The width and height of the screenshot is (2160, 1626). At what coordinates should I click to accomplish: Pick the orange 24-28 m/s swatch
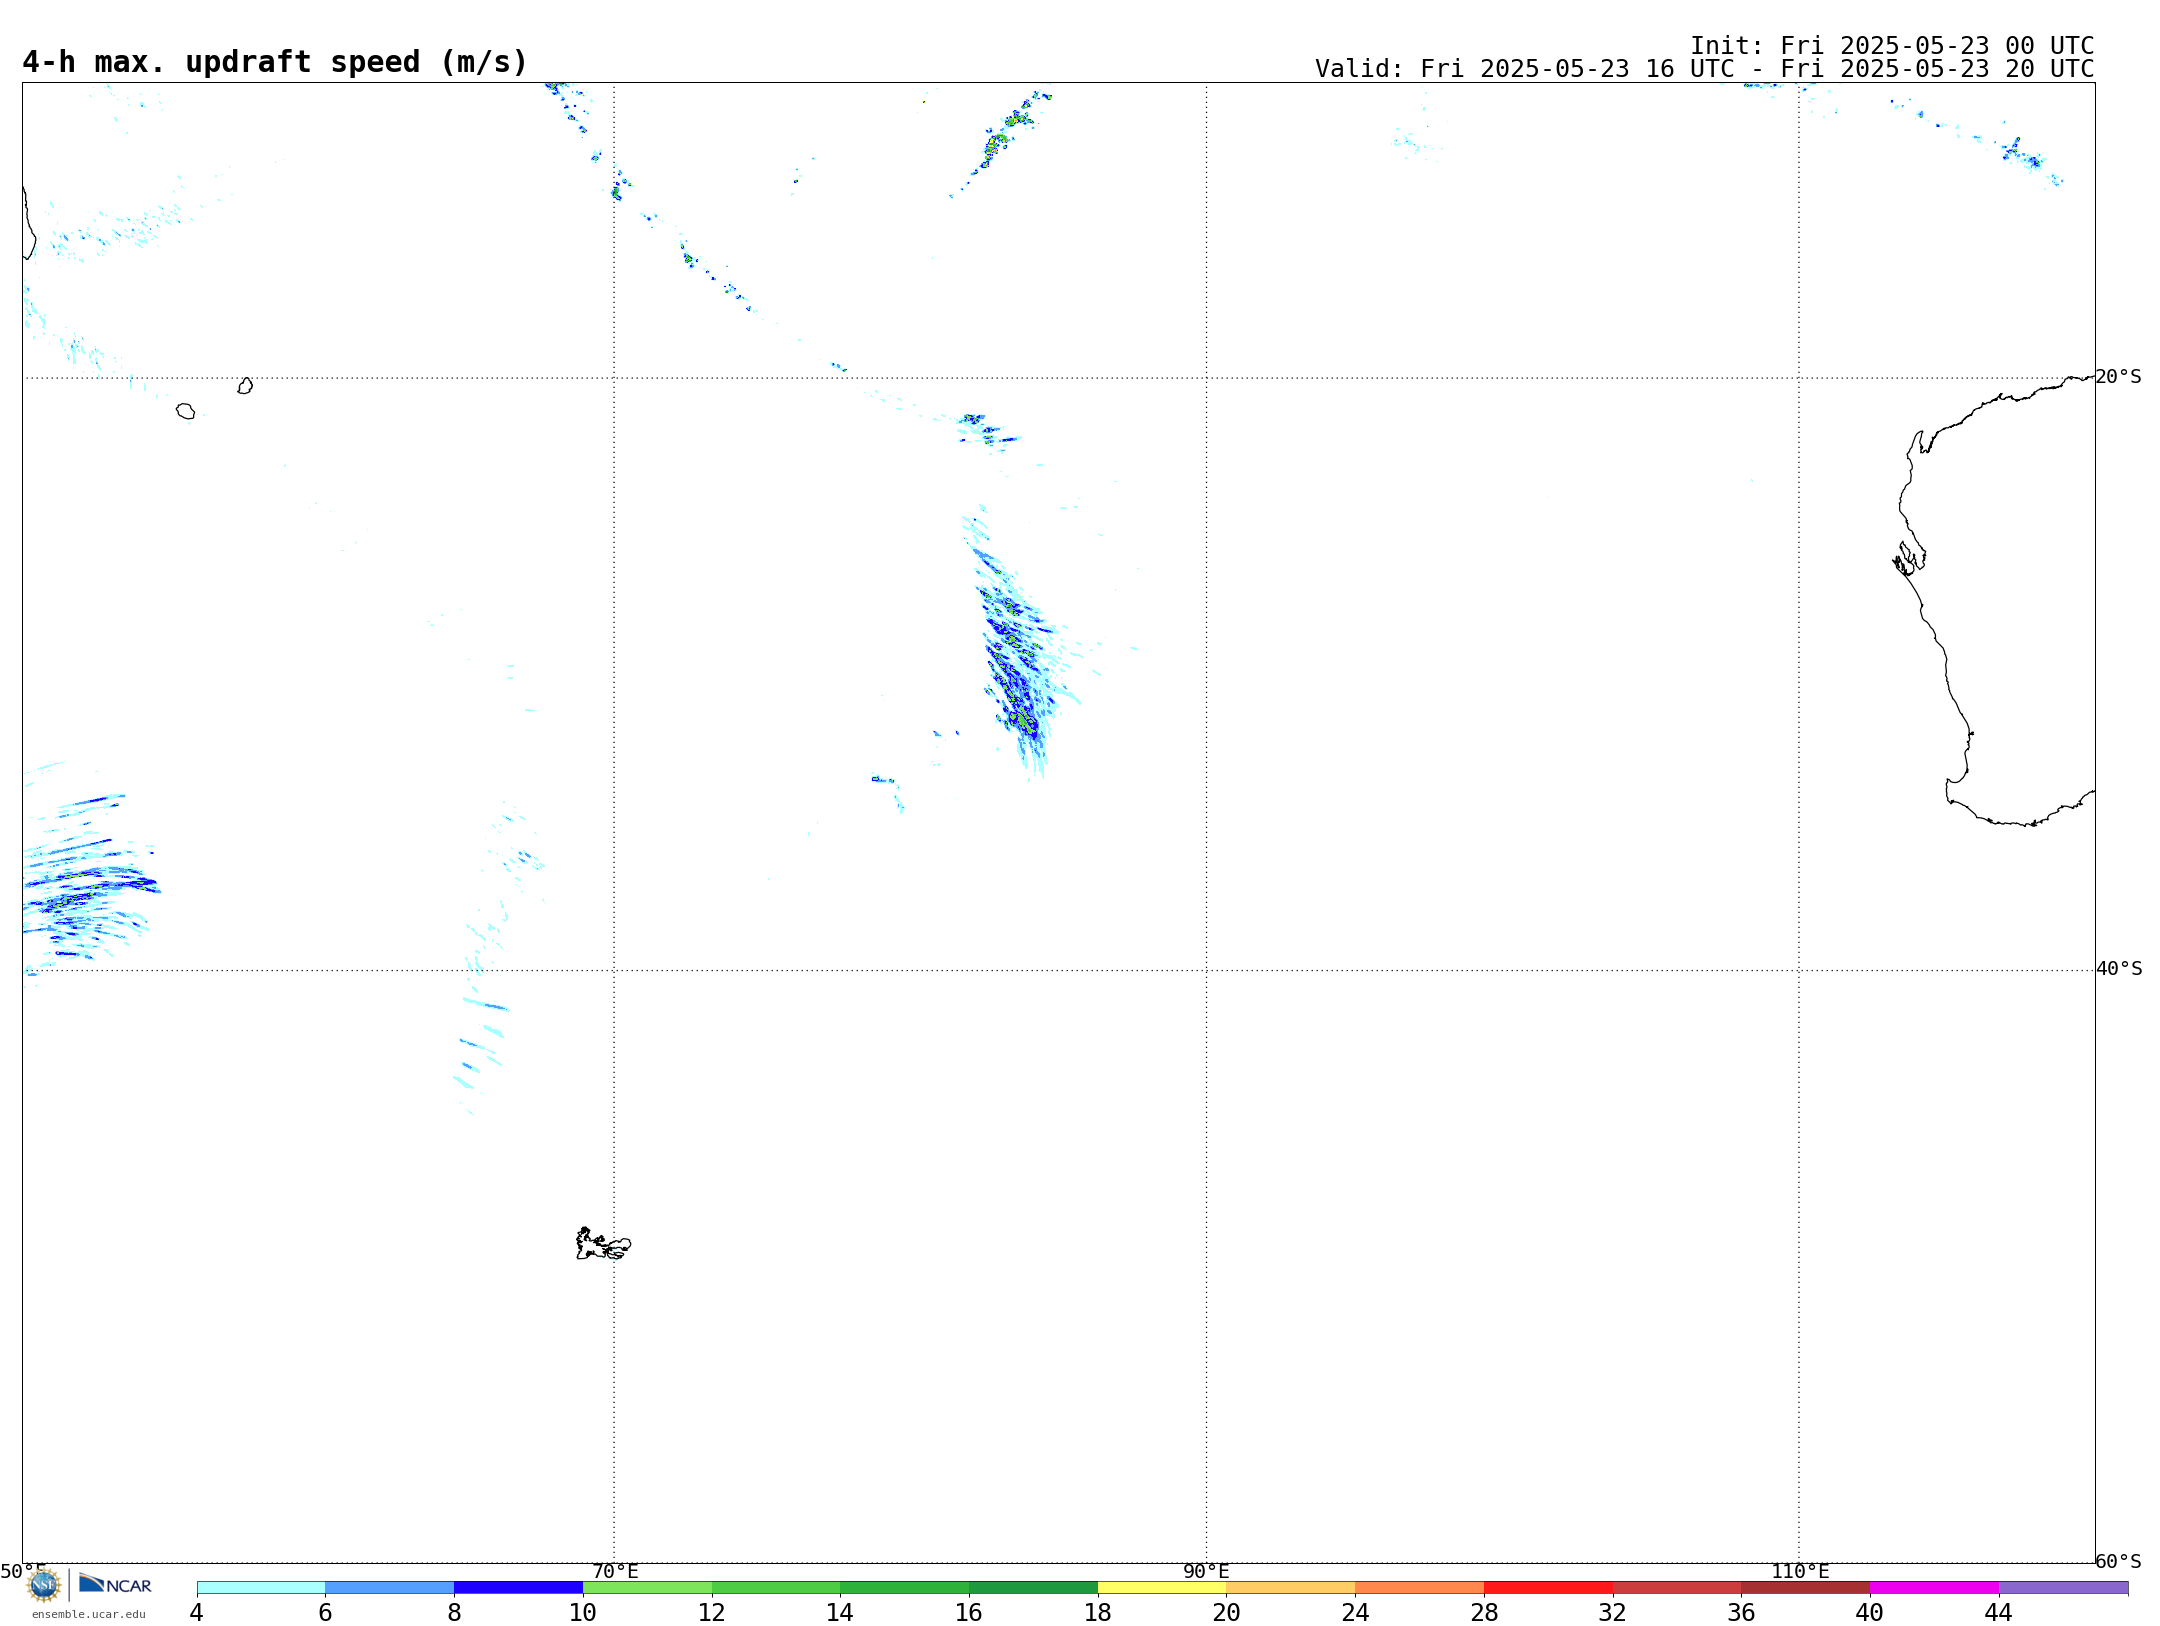pyautogui.click(x=1420, y=1587)
